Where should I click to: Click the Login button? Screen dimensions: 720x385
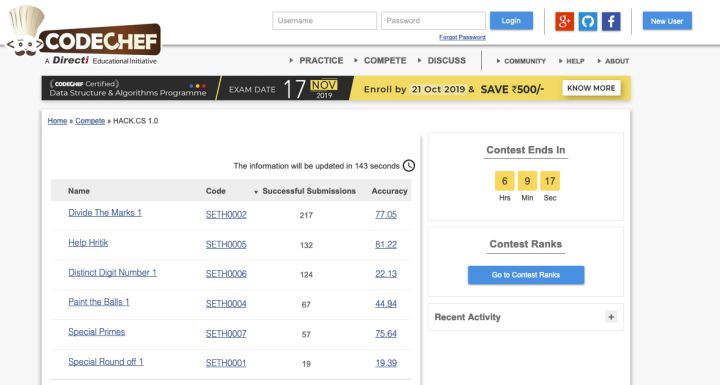[511, 21]
